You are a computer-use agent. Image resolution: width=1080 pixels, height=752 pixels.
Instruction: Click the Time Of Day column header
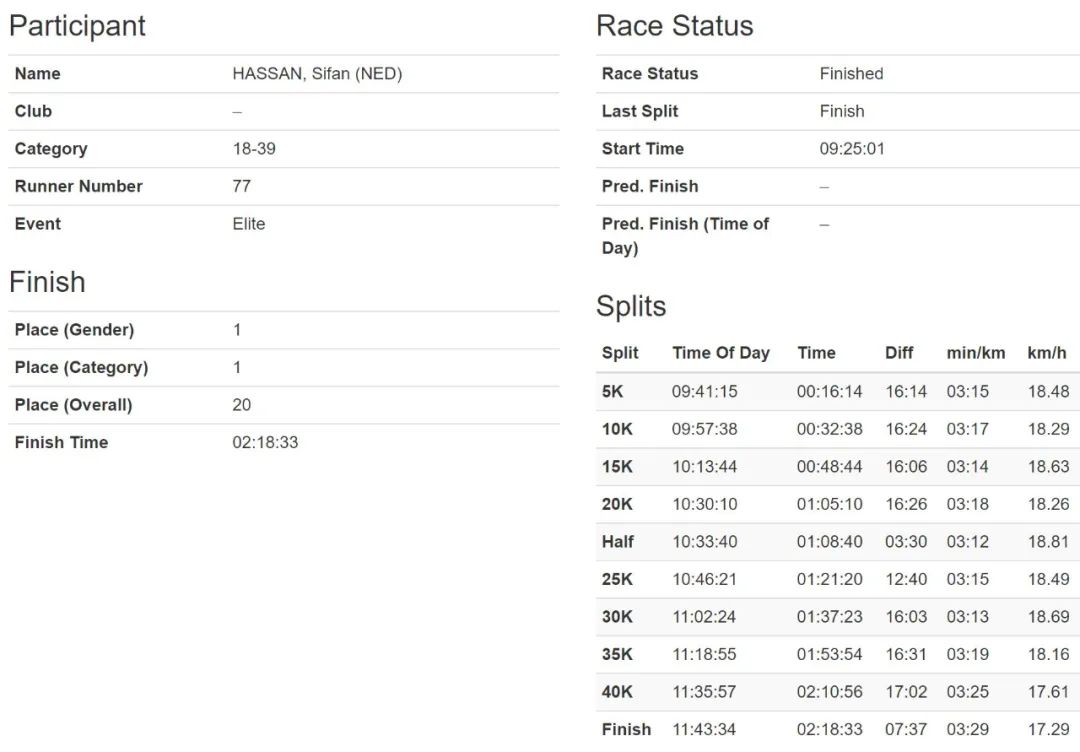720,353
